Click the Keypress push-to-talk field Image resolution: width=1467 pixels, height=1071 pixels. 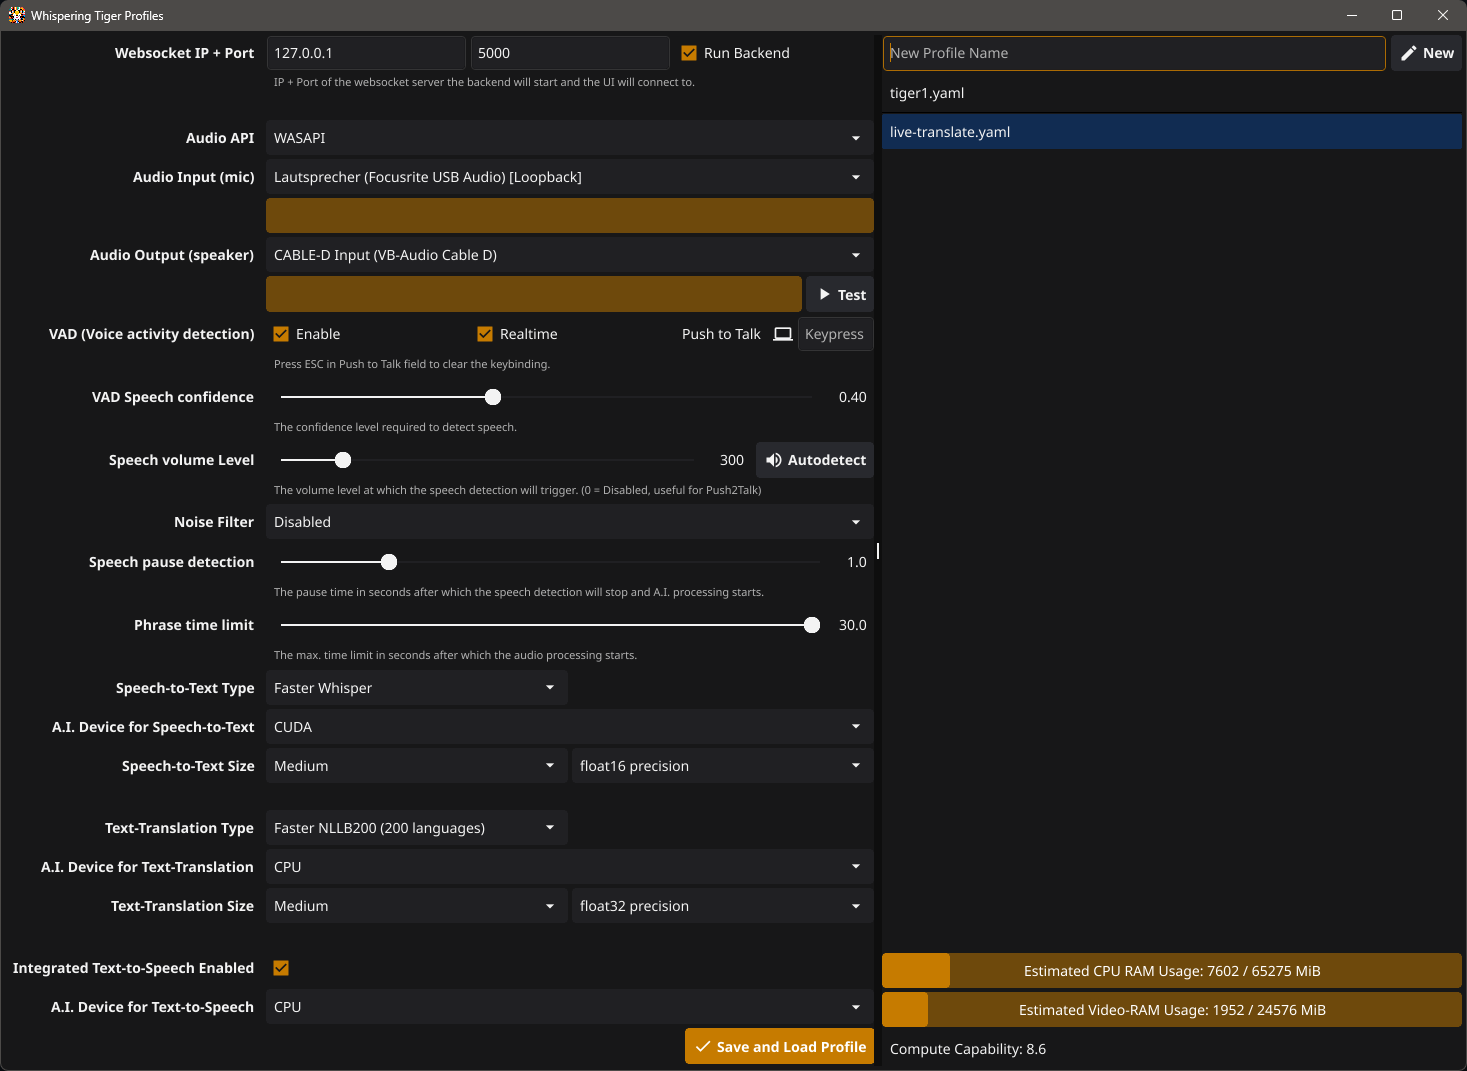[x=835, y=334]
